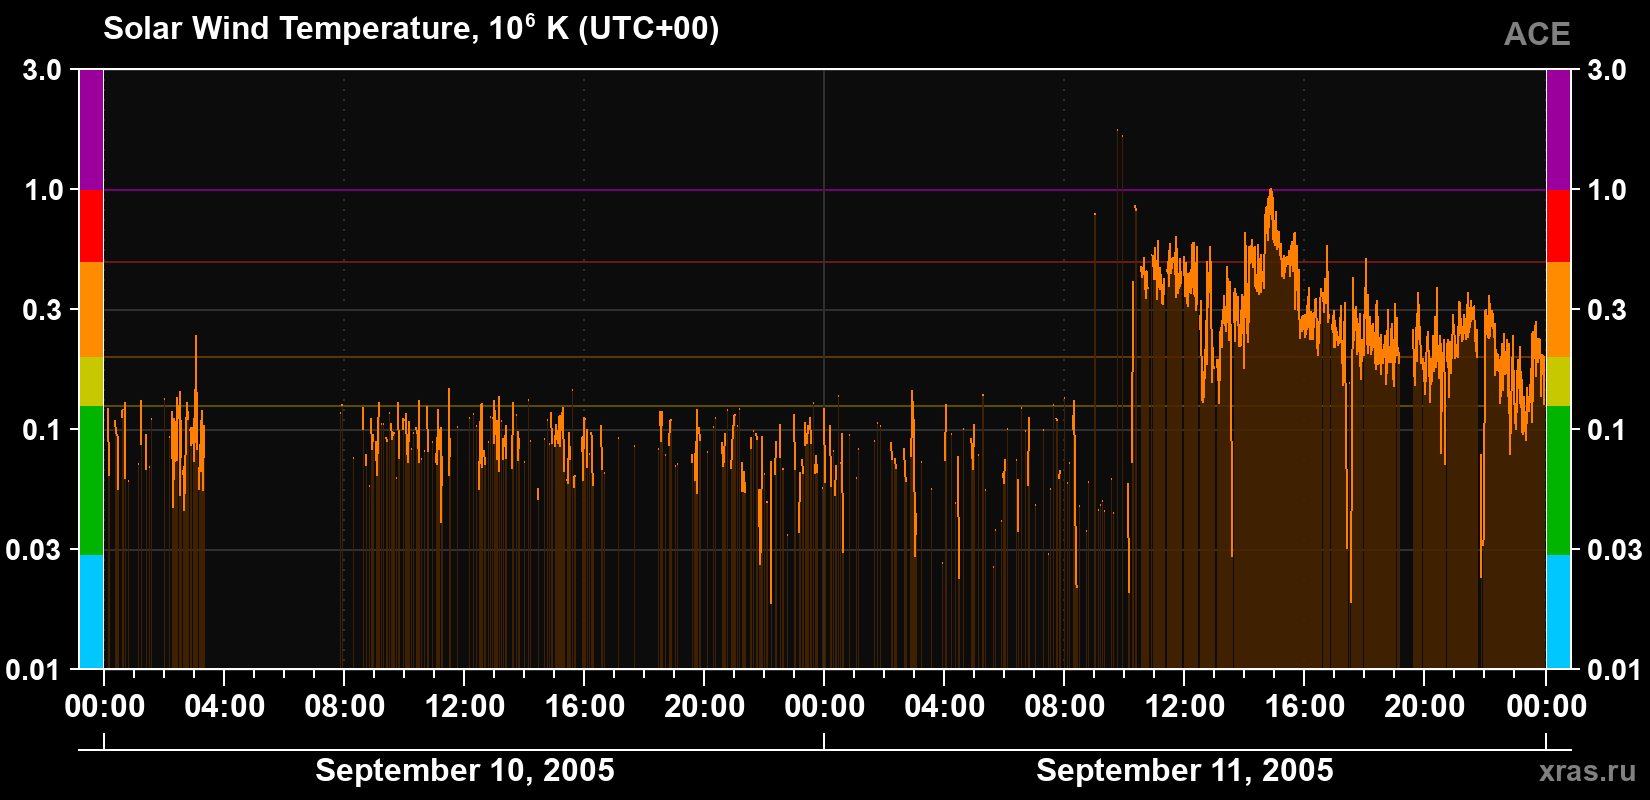Select the 3.0 label on the right axis
Screen dimensions: 1650x800
1607,70
